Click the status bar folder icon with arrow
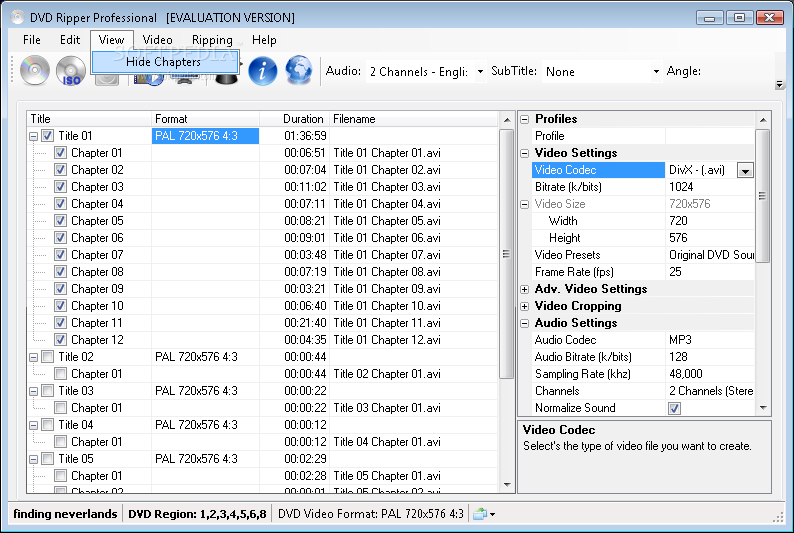The width and height of the screenshot is (794, 533). (480, 514)
